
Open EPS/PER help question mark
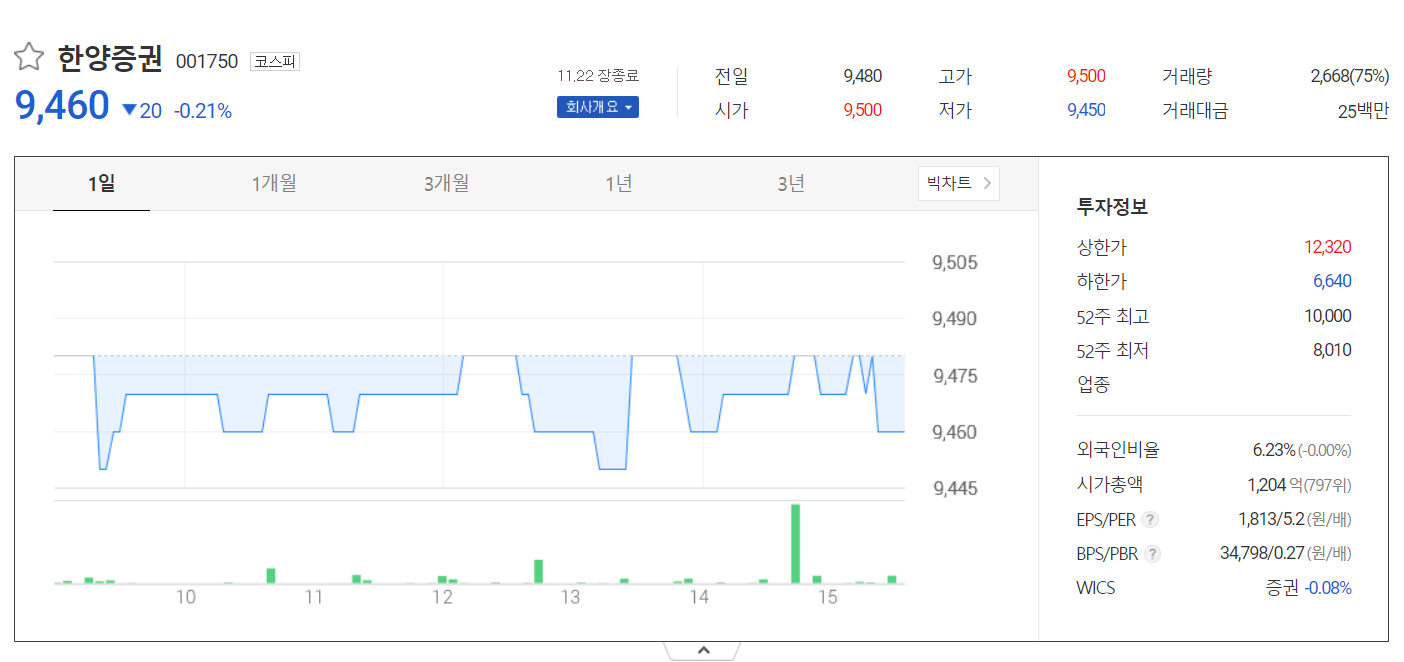pyautogui.click(x=1151, y=519)
